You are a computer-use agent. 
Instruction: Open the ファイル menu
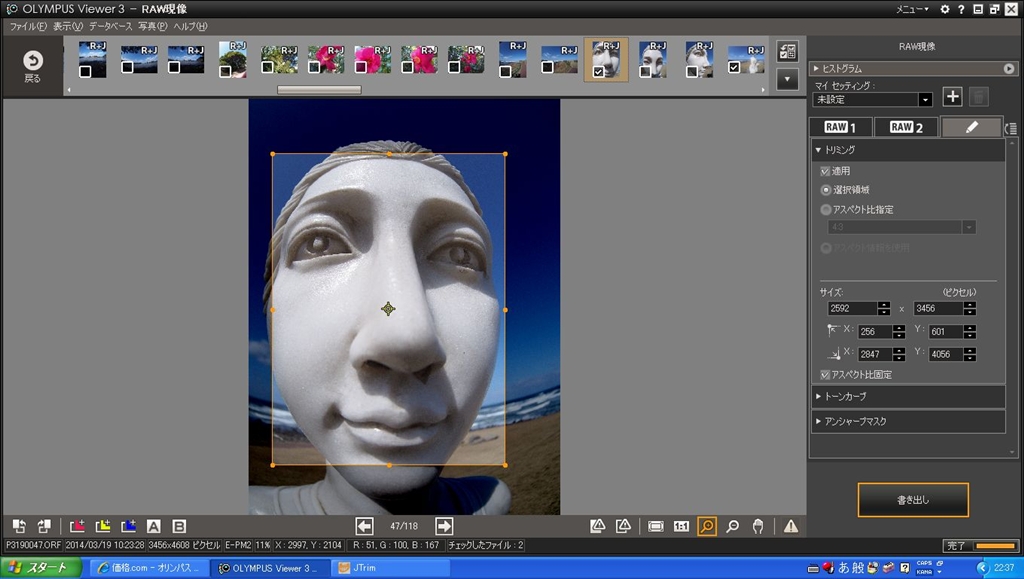(28, 26)
